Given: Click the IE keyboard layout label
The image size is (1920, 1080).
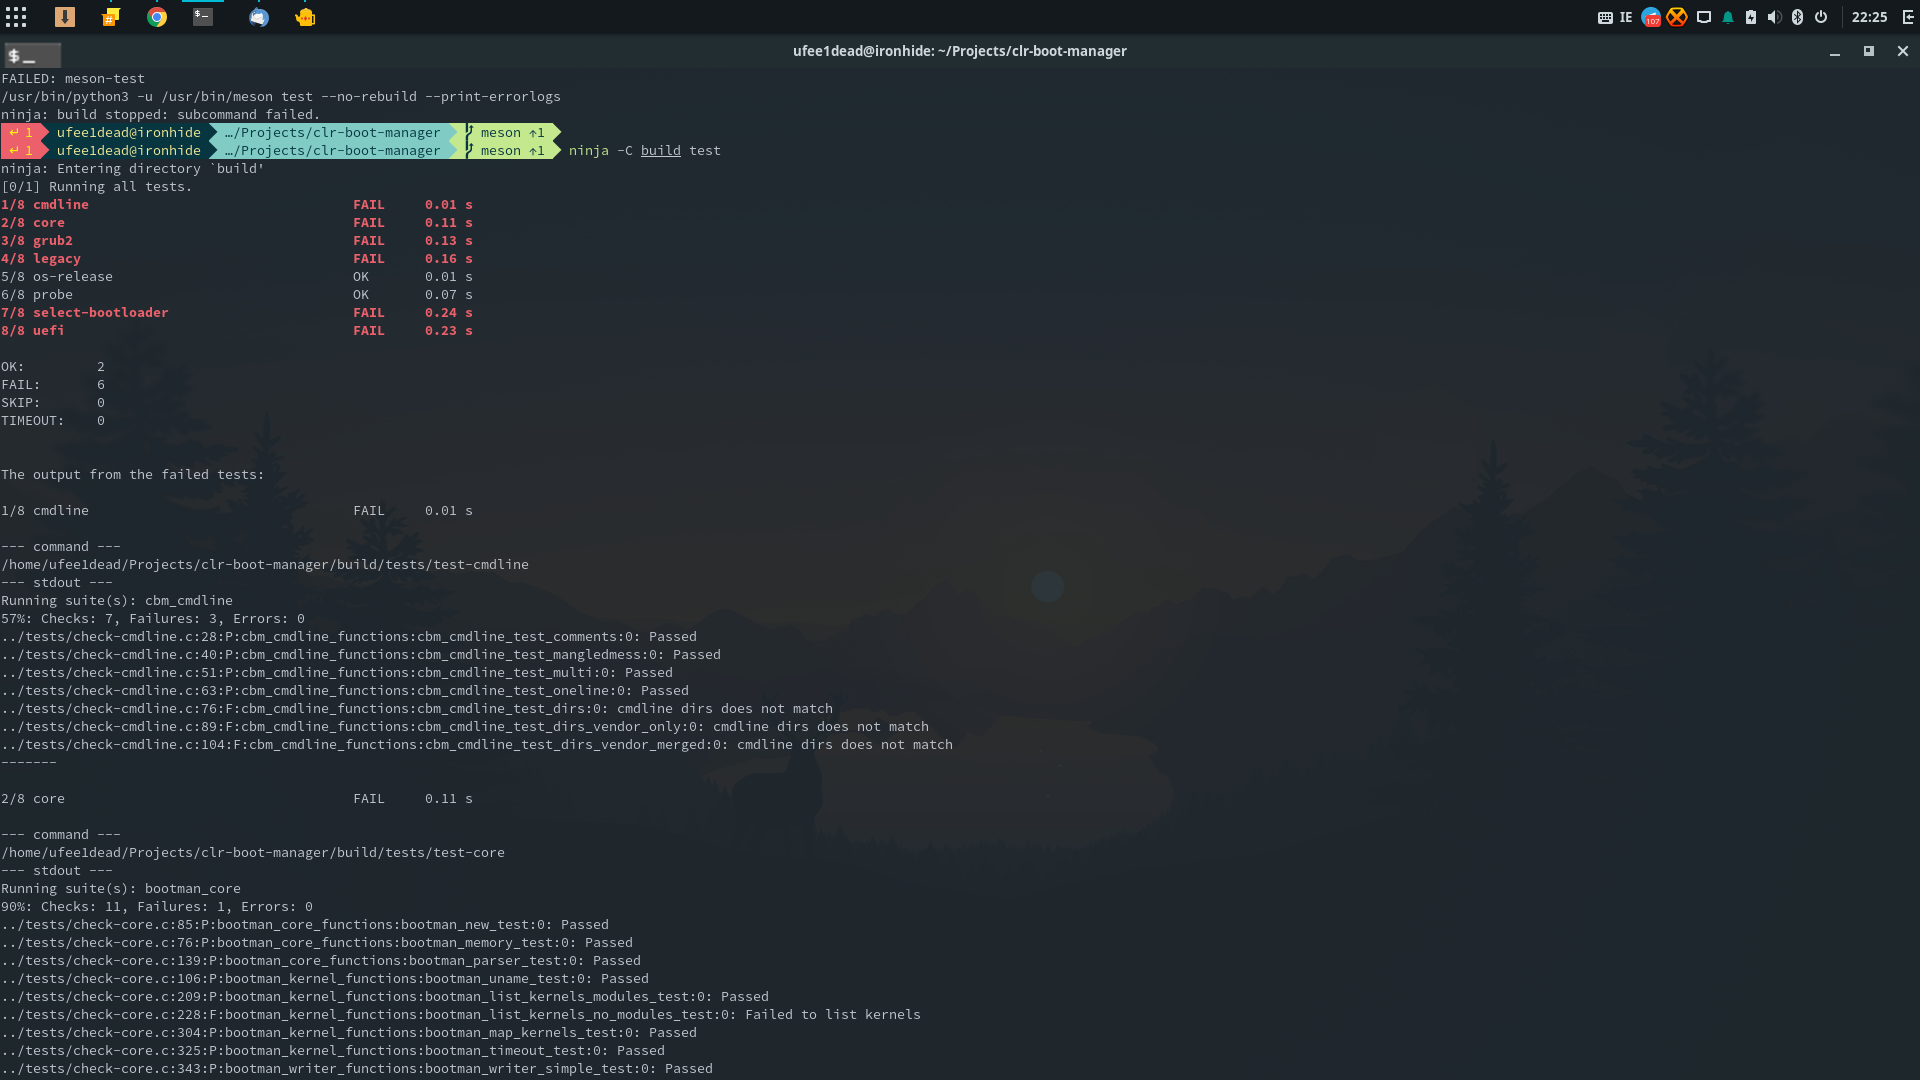Looking at the screenshot, I should pos(1626,17).
